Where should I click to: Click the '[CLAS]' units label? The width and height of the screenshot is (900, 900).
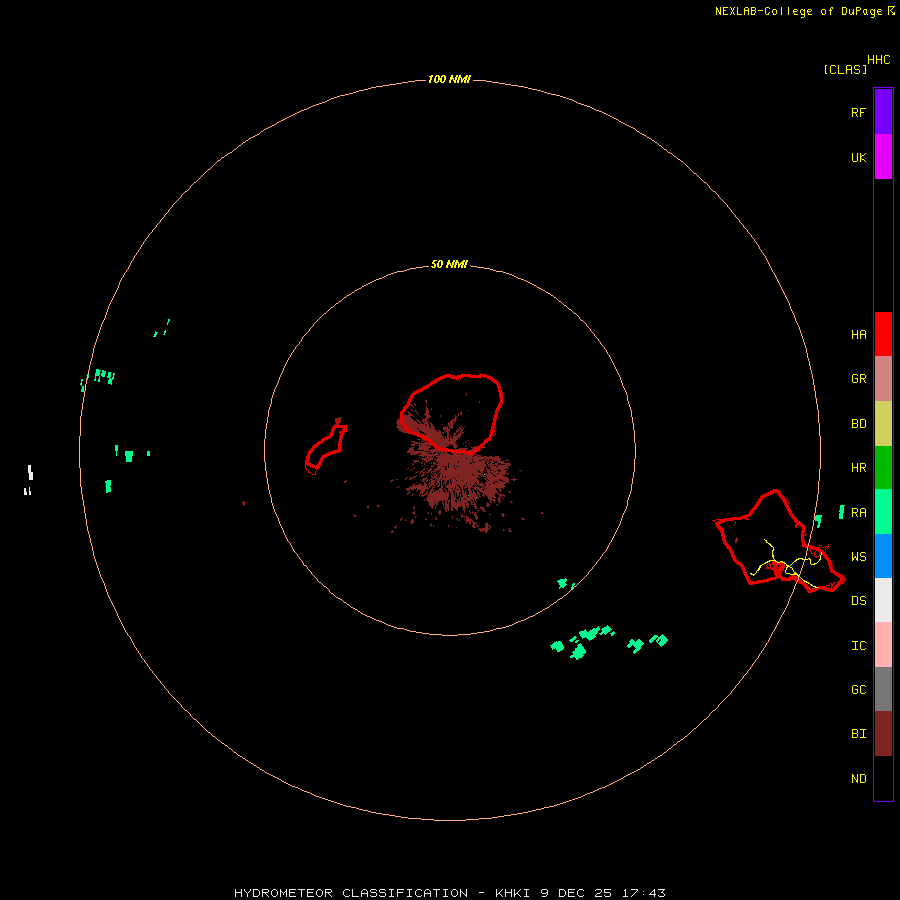click(845, 69)
